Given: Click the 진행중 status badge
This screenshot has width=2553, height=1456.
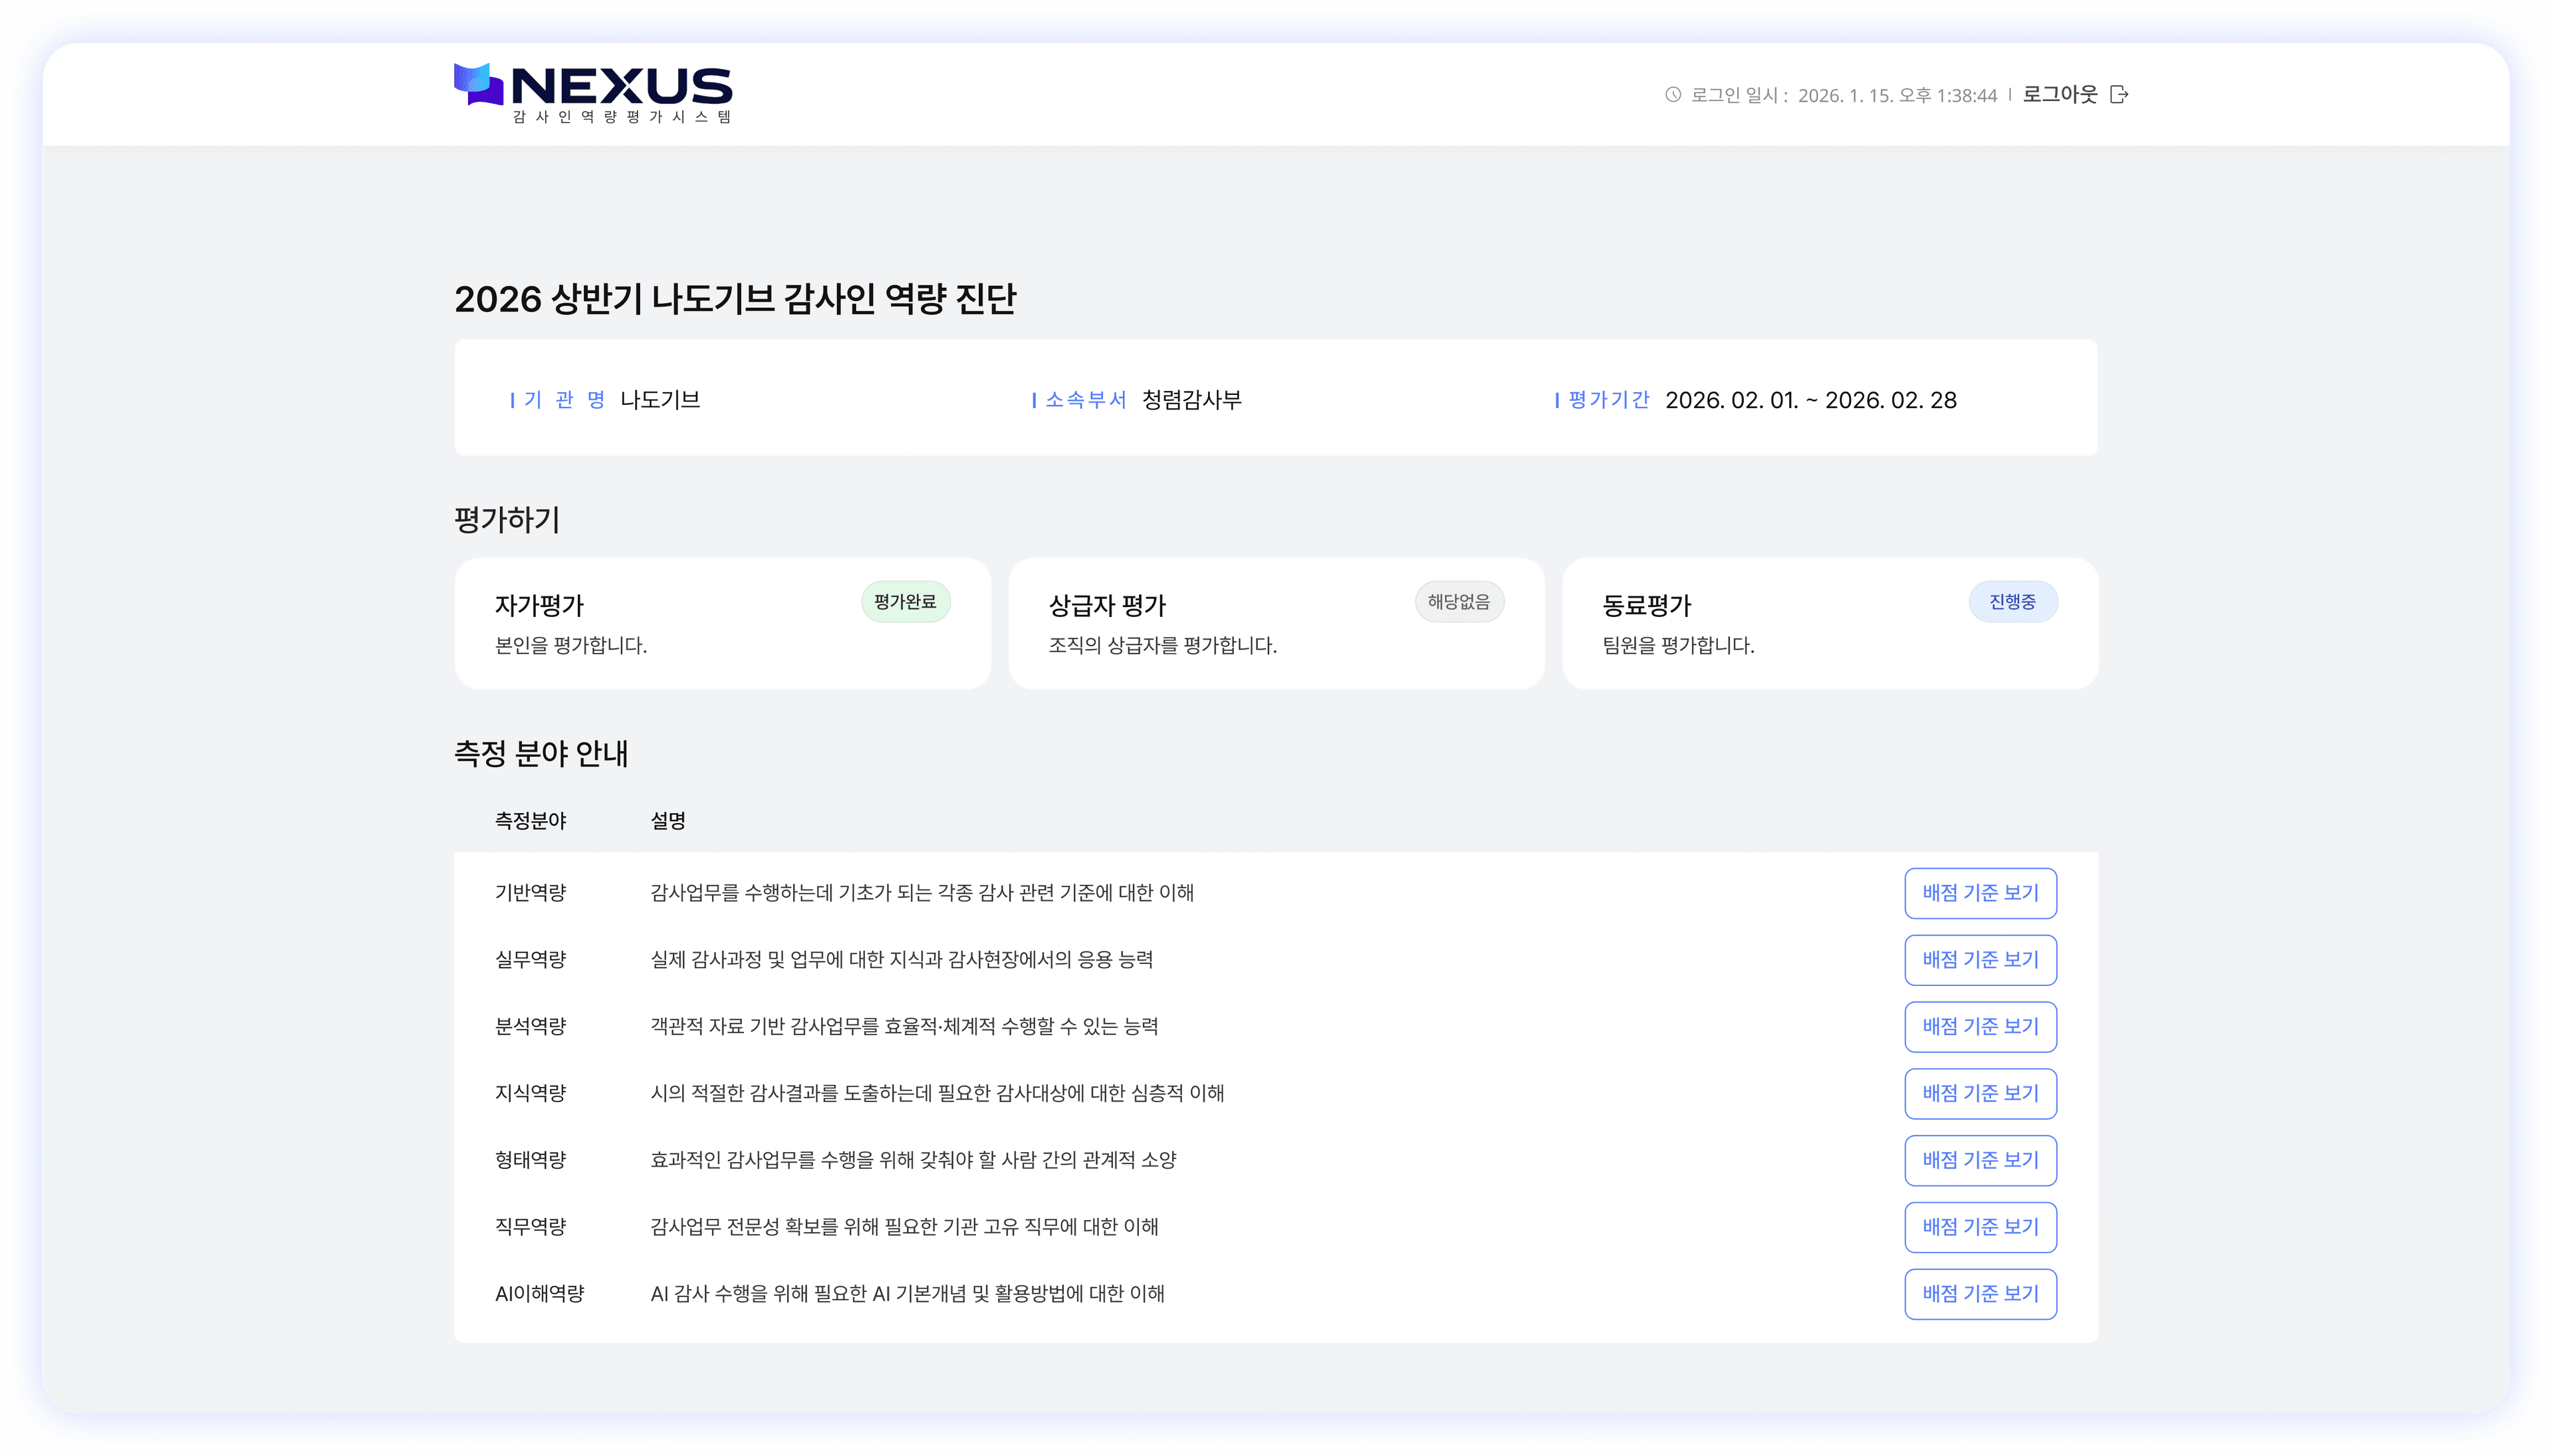Looking at the screenshot, I should [x=2015, y=601].
